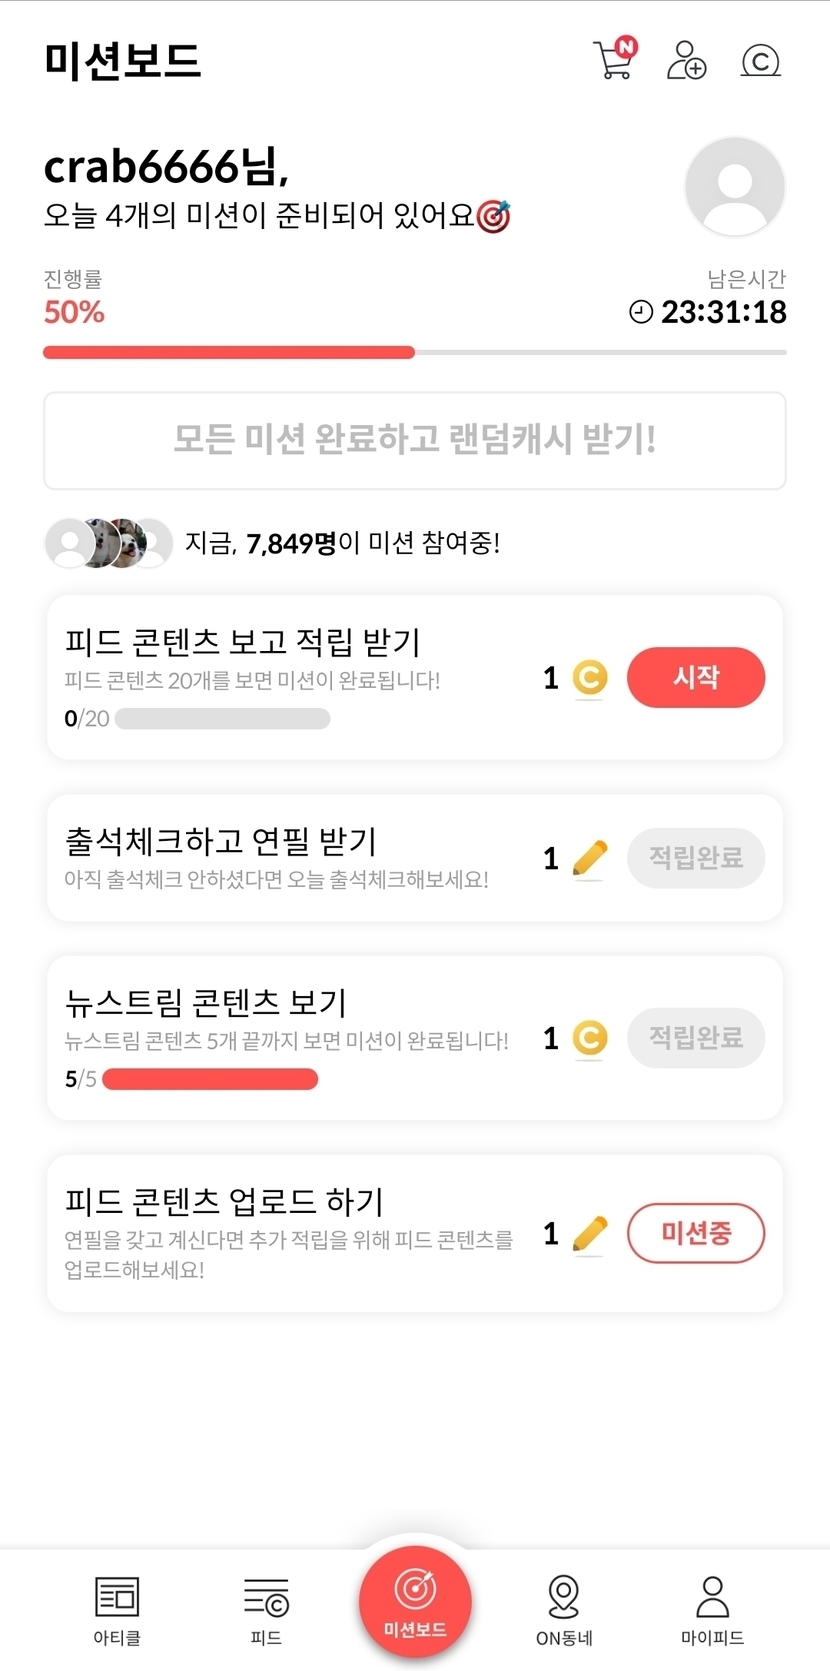Tap pencil icon on 출석체크 mission
This screenshot has width=830, height=1671.
click(590, 858)
